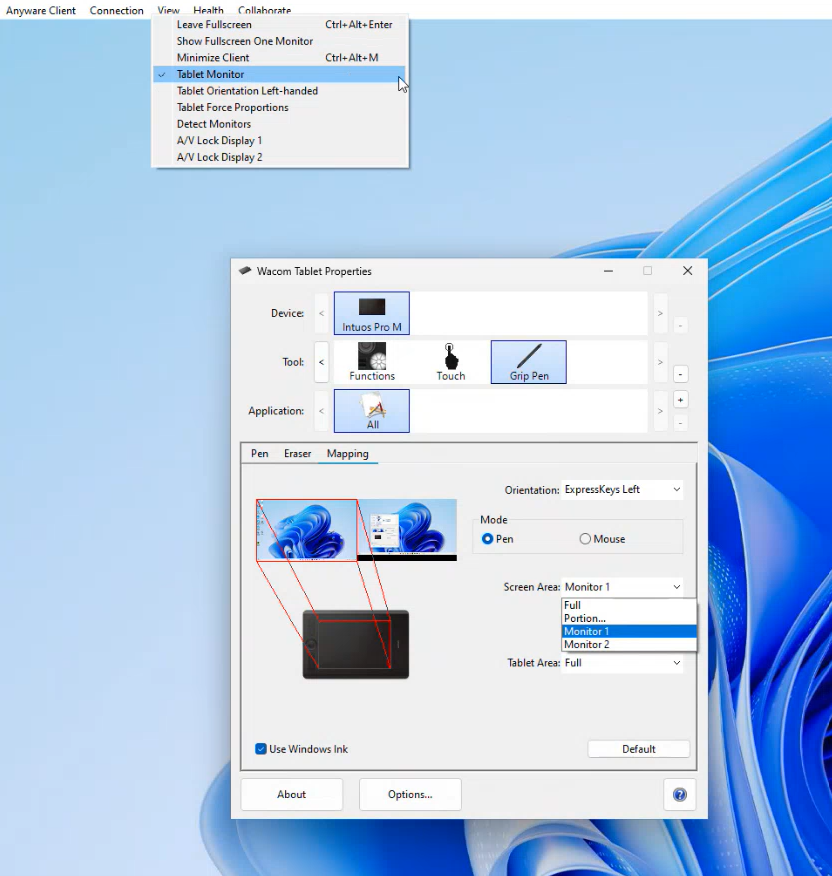The image size is (832, 876).
Task: Open the Anyware Client menu
Action: click(x=41, y=10)
